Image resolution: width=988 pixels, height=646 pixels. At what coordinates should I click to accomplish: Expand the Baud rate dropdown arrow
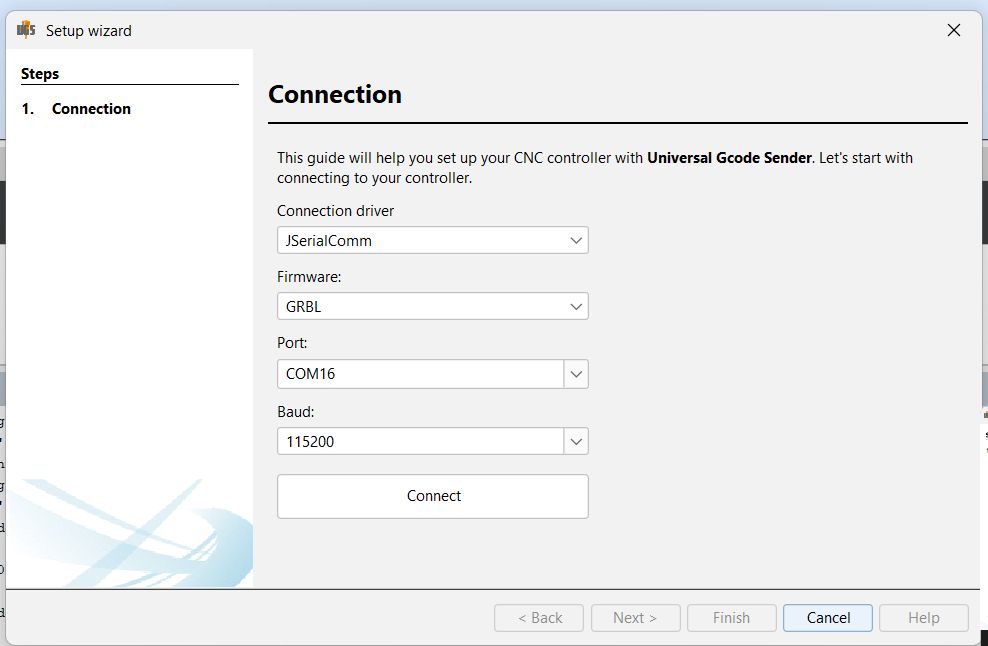(x=576, y=441)
